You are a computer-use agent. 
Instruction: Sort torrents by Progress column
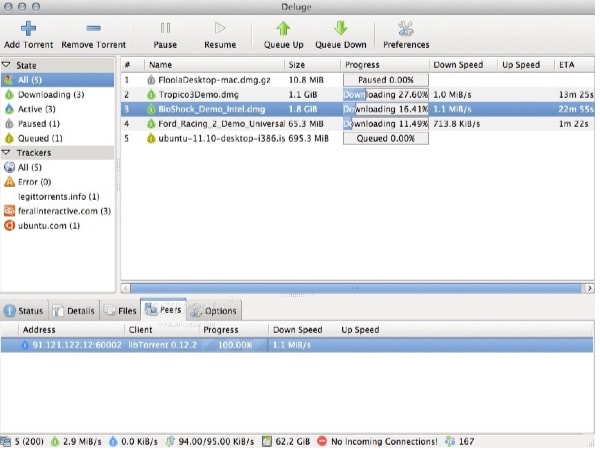pyautogui.click(x=385, y=65)
